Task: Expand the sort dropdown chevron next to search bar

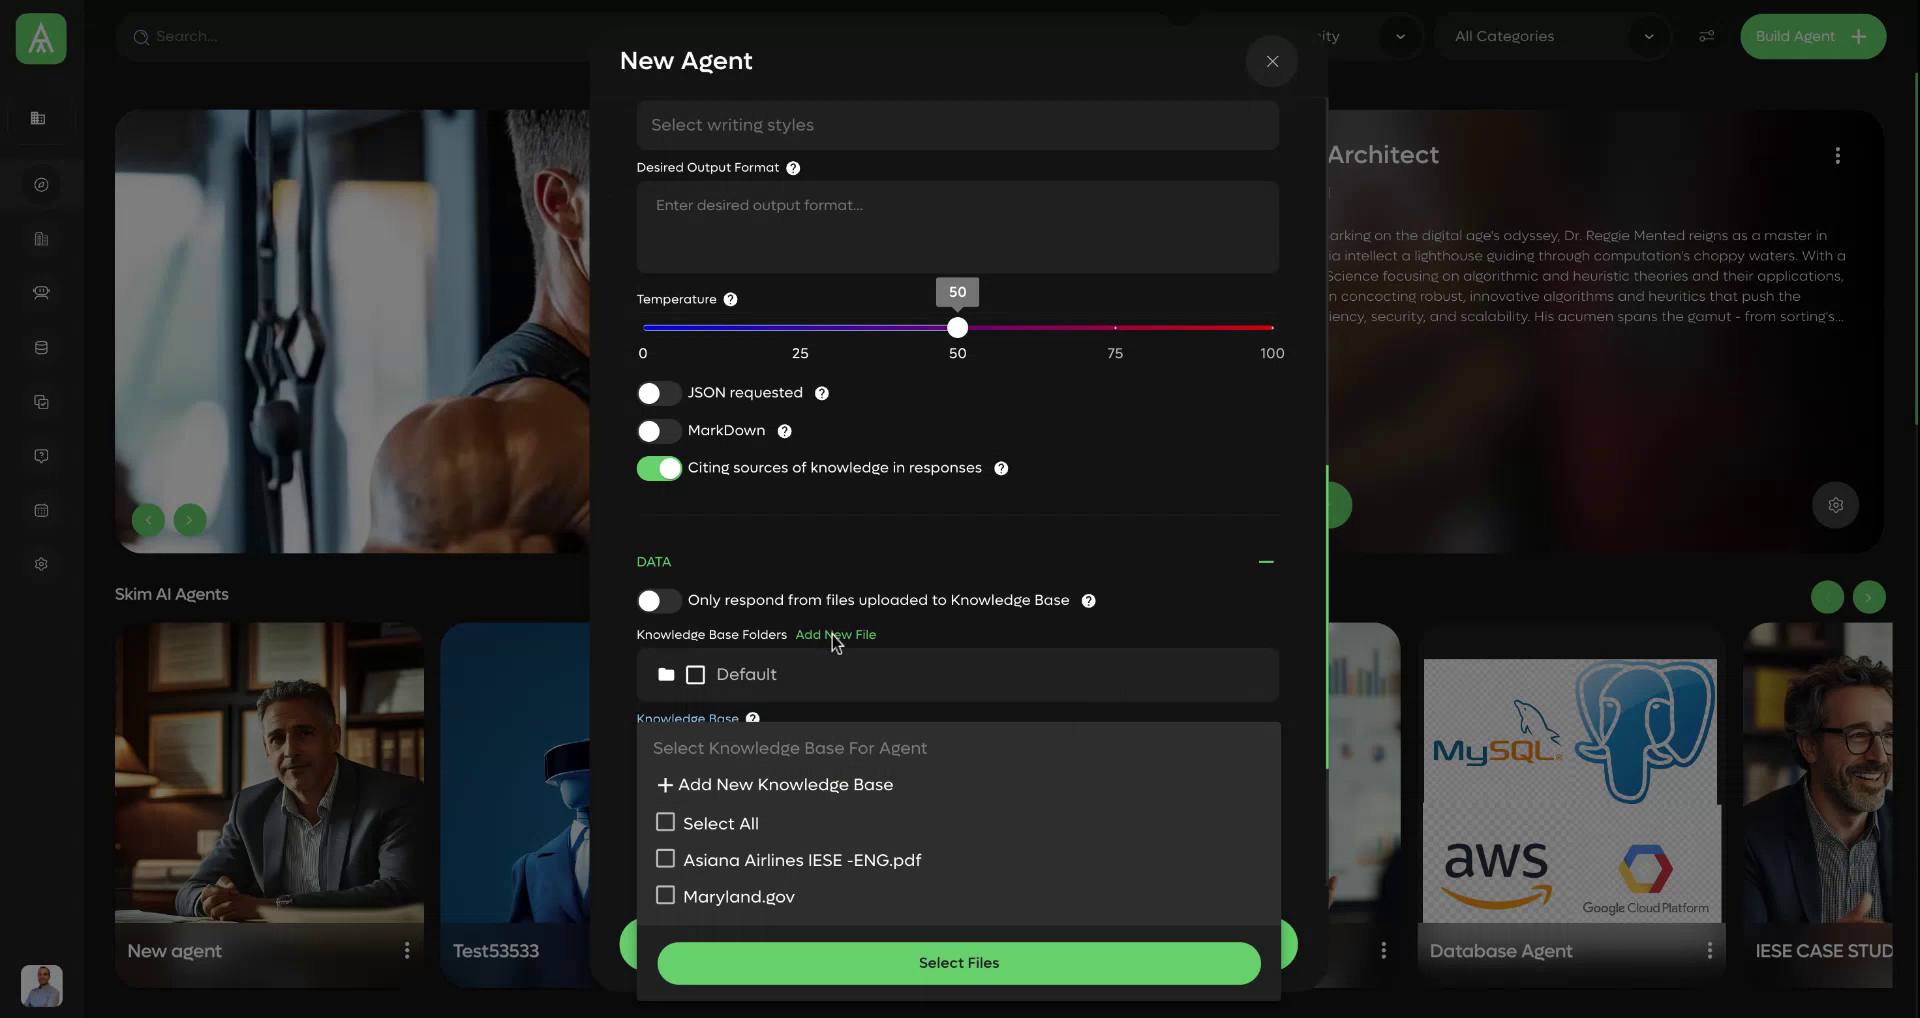Action: point(1400,36)
